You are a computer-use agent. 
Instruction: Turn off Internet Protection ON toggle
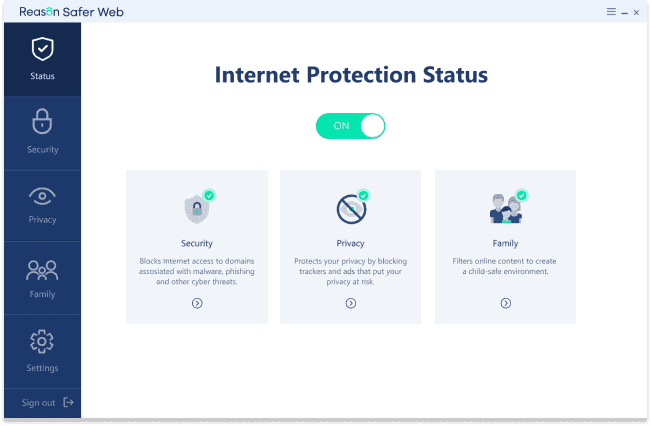pos(350,126)
